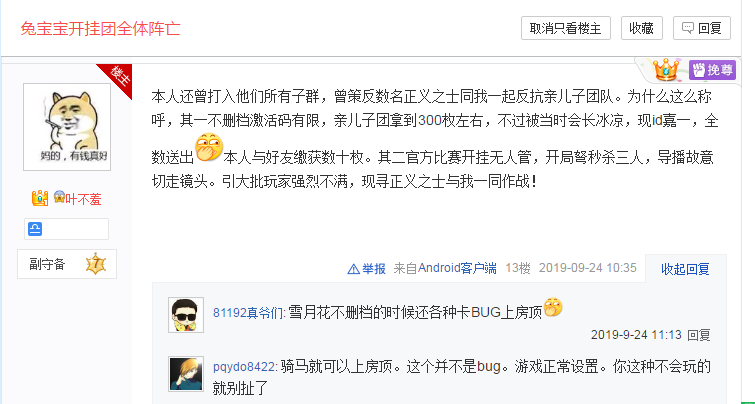Reply to the 81192真爷们 comment
Image resolution: width=755 pixels, height=404 pixels.
[x=699, y=335]
